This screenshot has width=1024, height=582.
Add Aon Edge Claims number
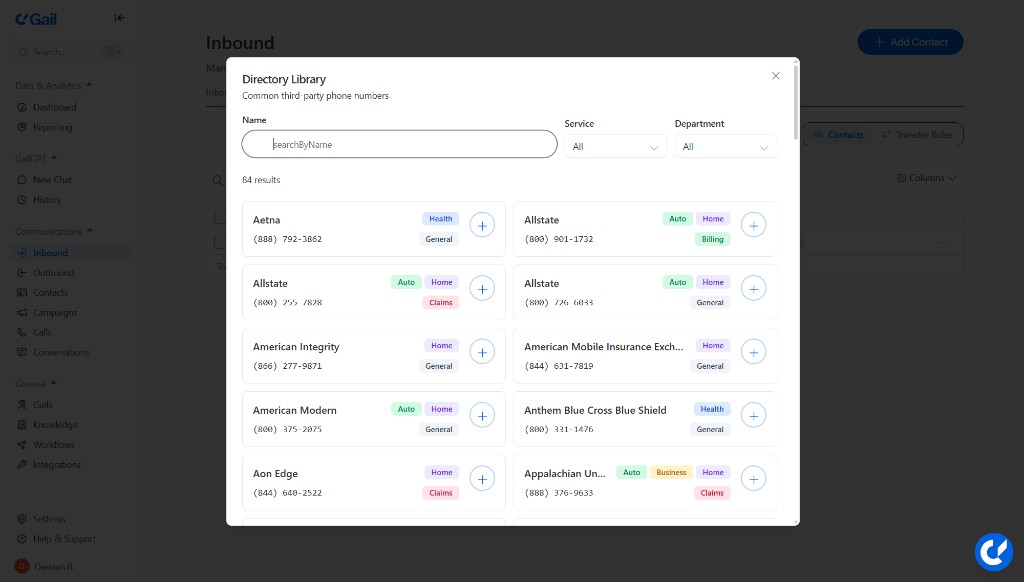click(482, 479)
